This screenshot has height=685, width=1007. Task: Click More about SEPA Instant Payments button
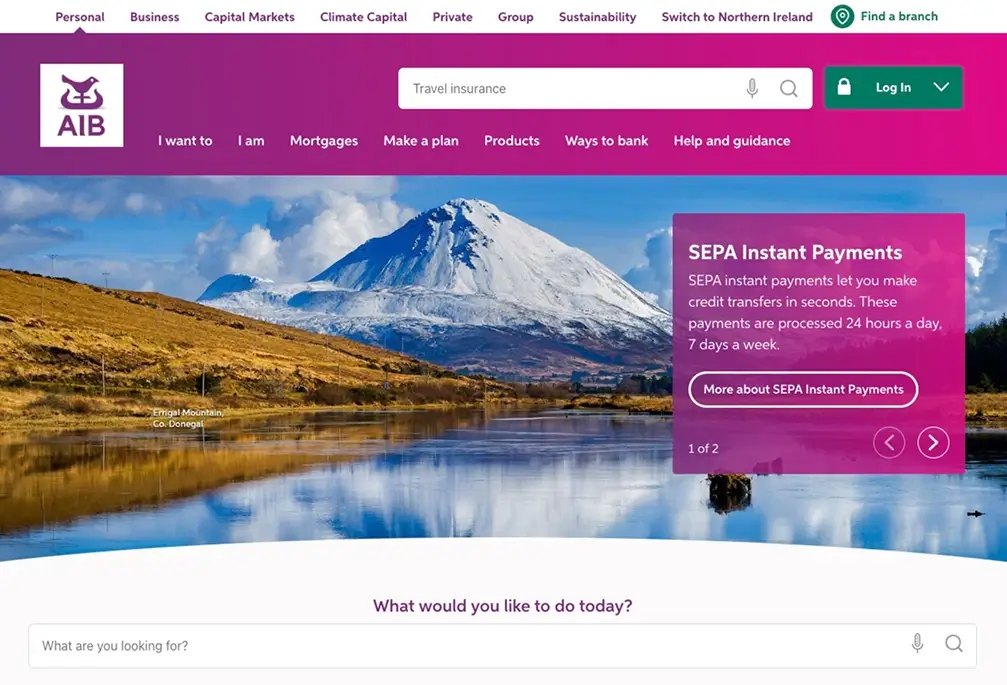(x=803, y=389)
